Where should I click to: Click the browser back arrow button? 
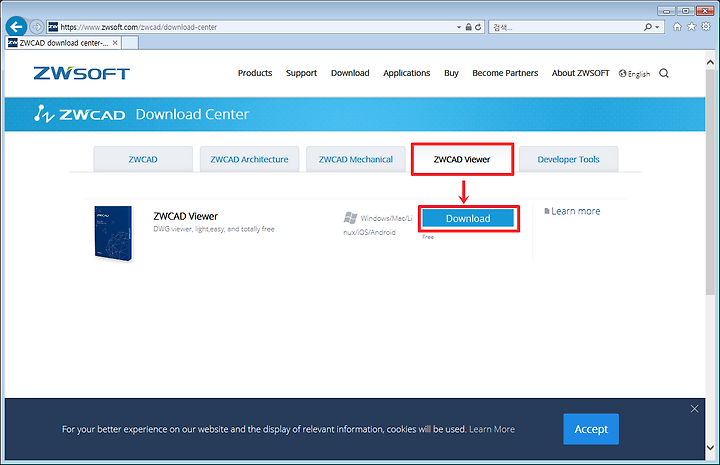pyautogui.click(x=17, y=27)
